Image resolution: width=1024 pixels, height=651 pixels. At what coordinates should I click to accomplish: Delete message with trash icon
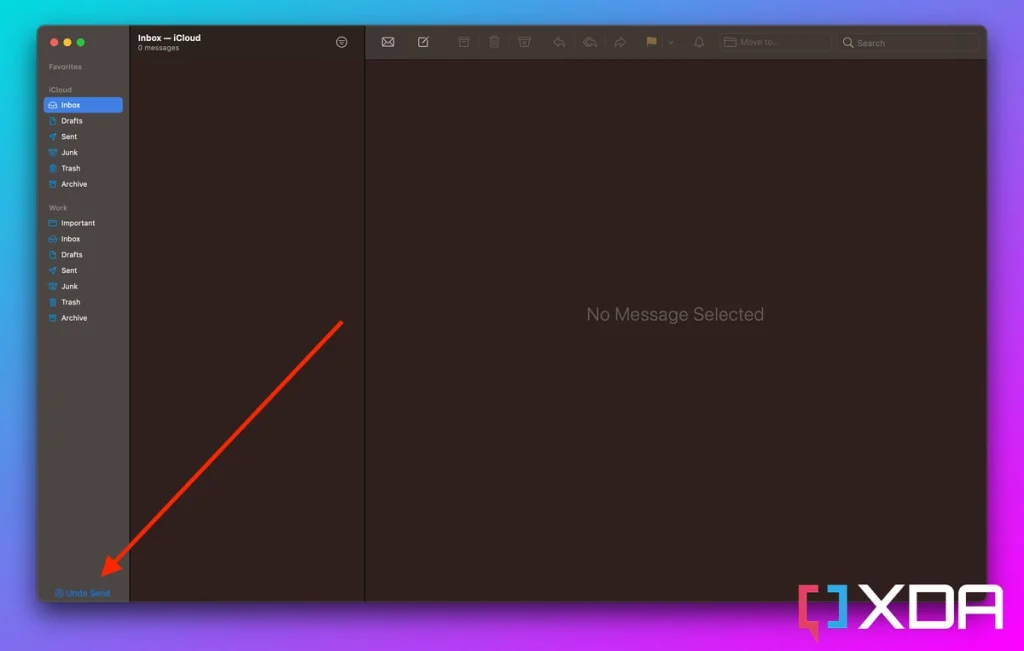[494, 42]
